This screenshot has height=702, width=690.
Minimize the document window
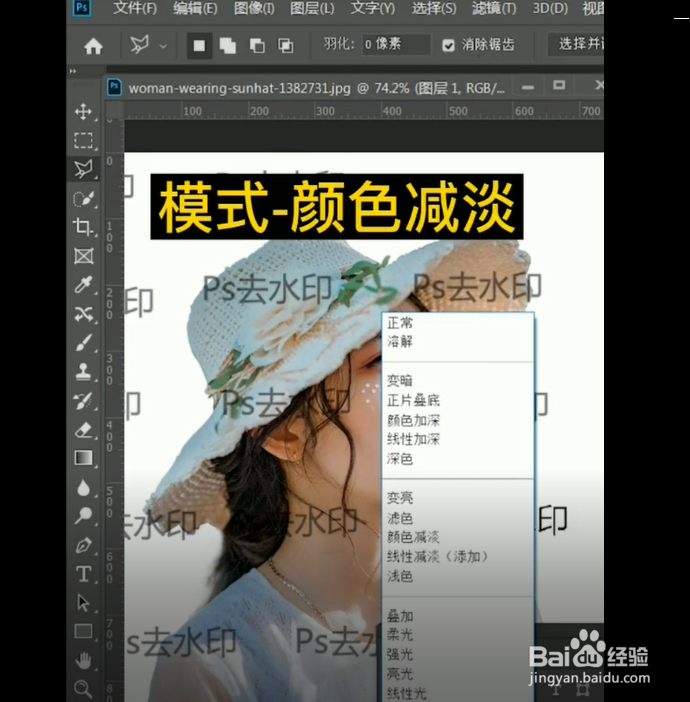(x=528, y=87)
